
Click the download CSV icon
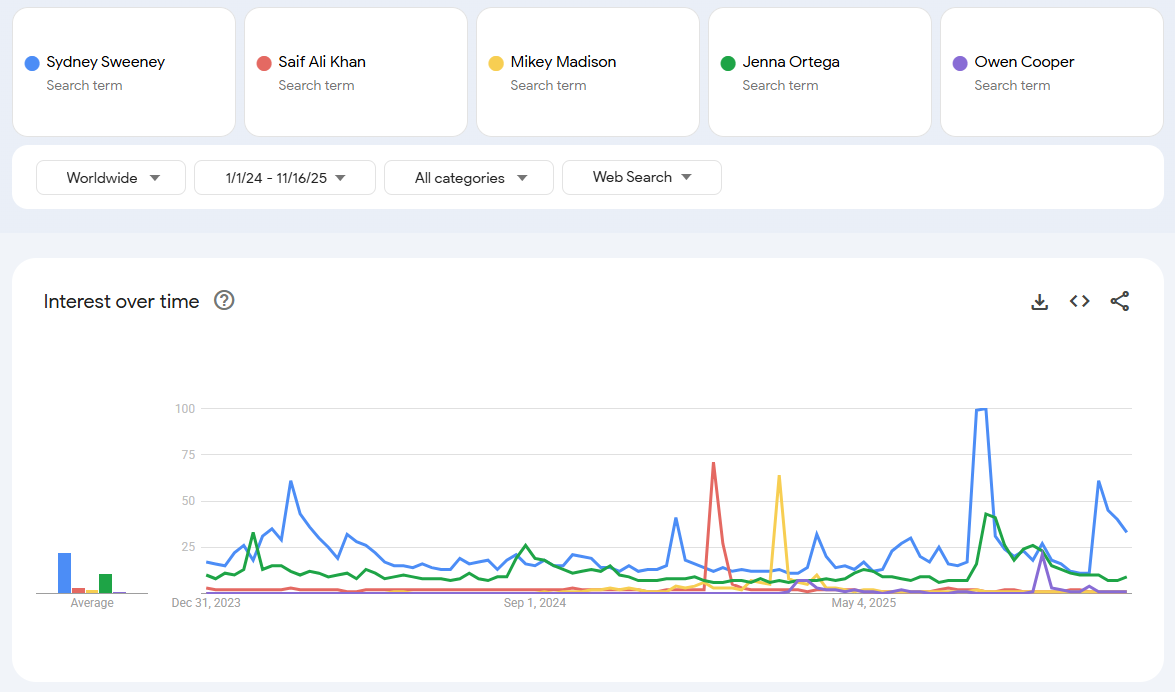tap(1040, 301)
